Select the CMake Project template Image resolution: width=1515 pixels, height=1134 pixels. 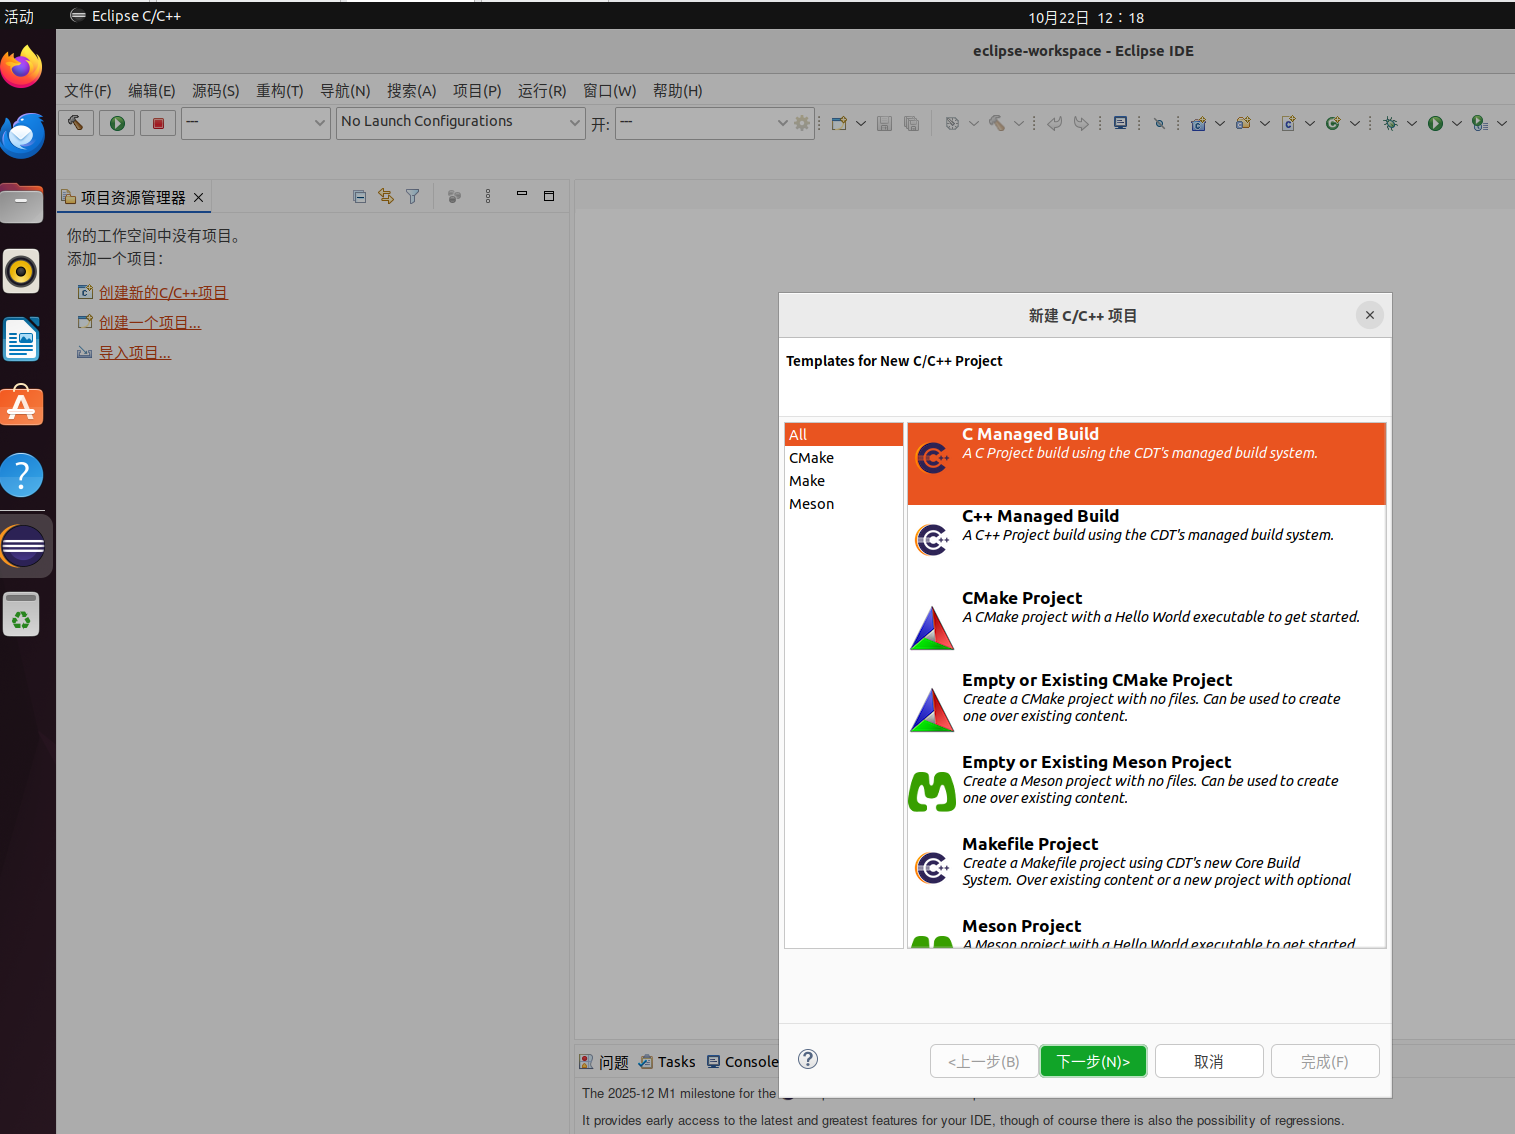pos(1146,628)
